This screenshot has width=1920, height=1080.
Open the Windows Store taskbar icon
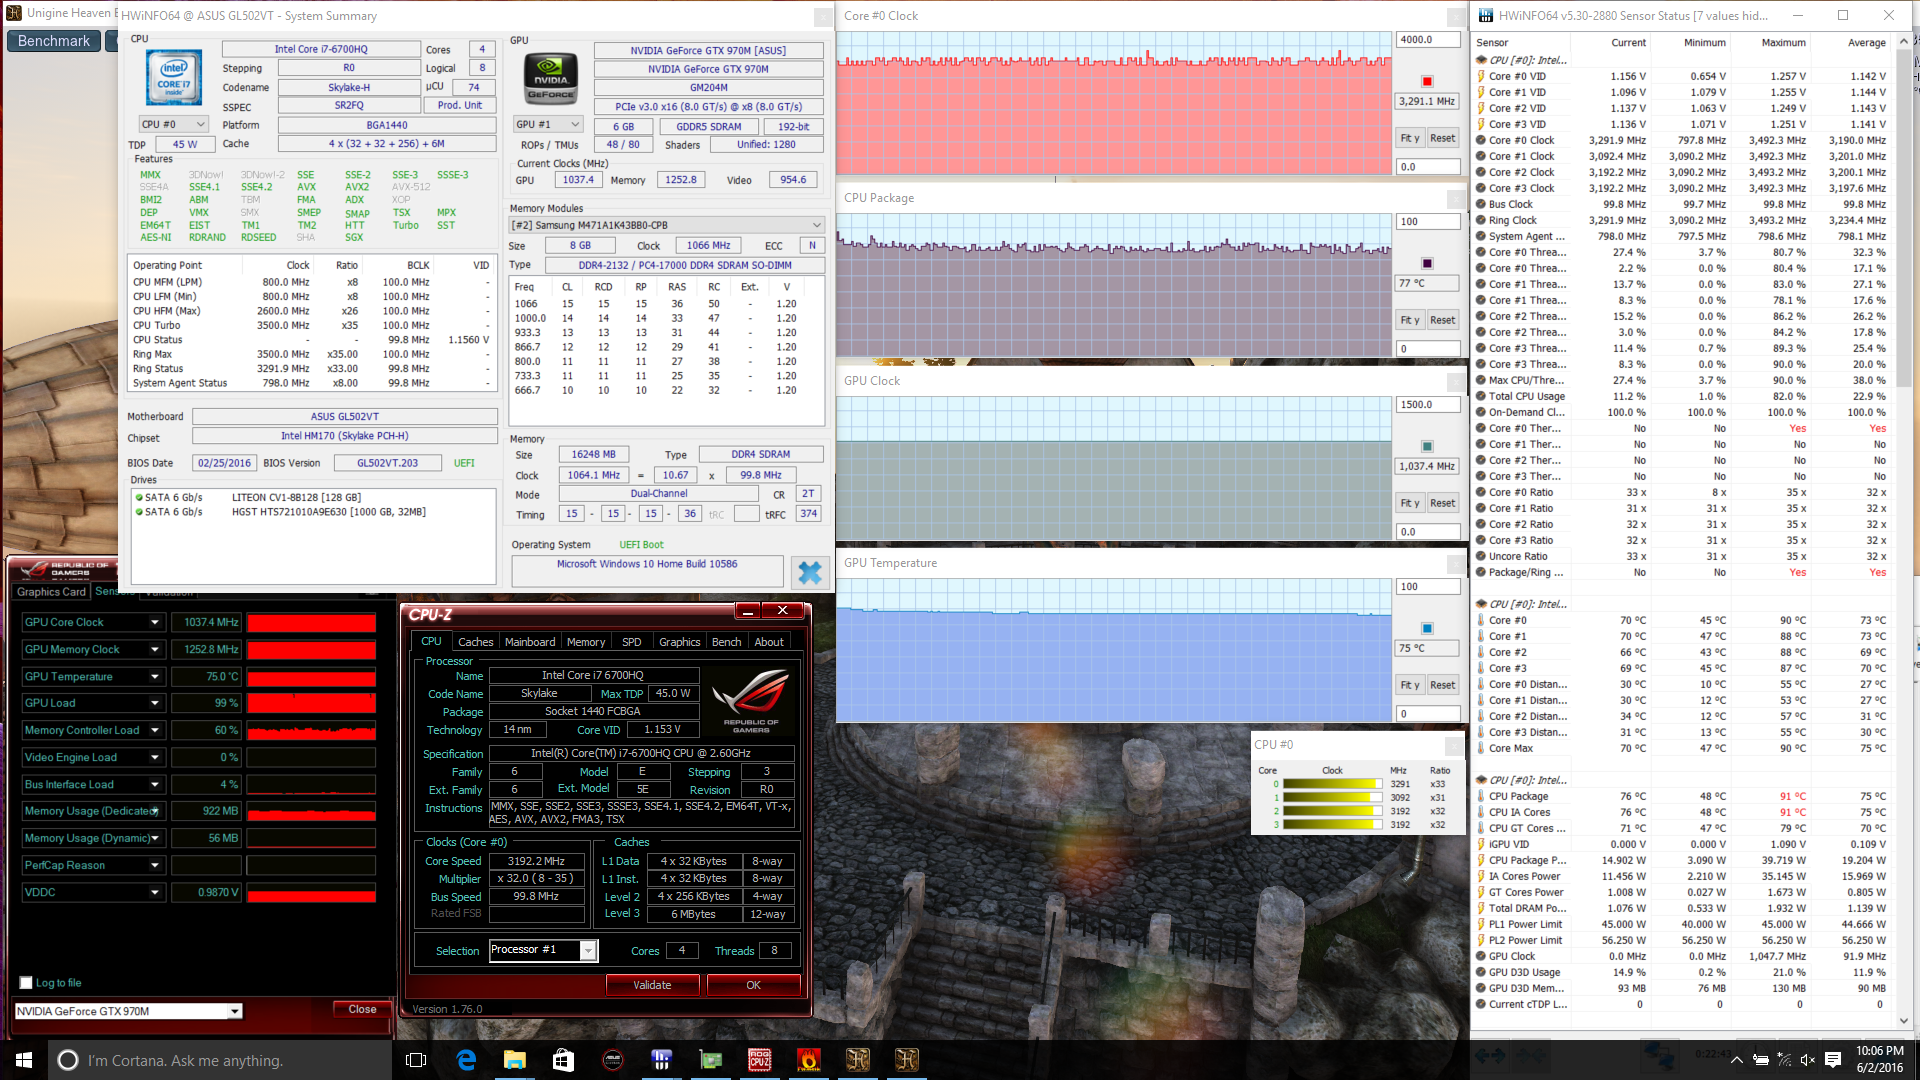coord(563,1060)
